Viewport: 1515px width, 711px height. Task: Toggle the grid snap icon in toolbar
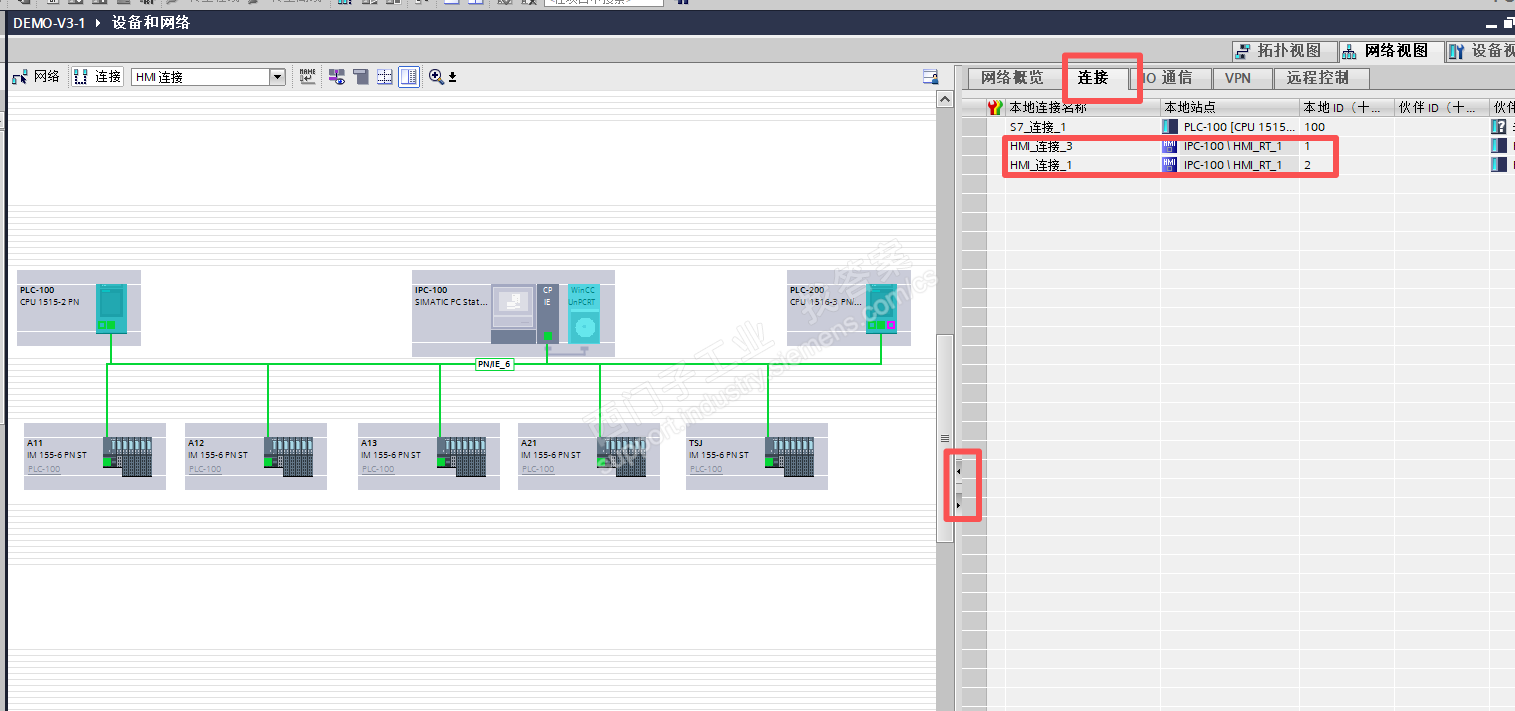click(x=385, y=77)
